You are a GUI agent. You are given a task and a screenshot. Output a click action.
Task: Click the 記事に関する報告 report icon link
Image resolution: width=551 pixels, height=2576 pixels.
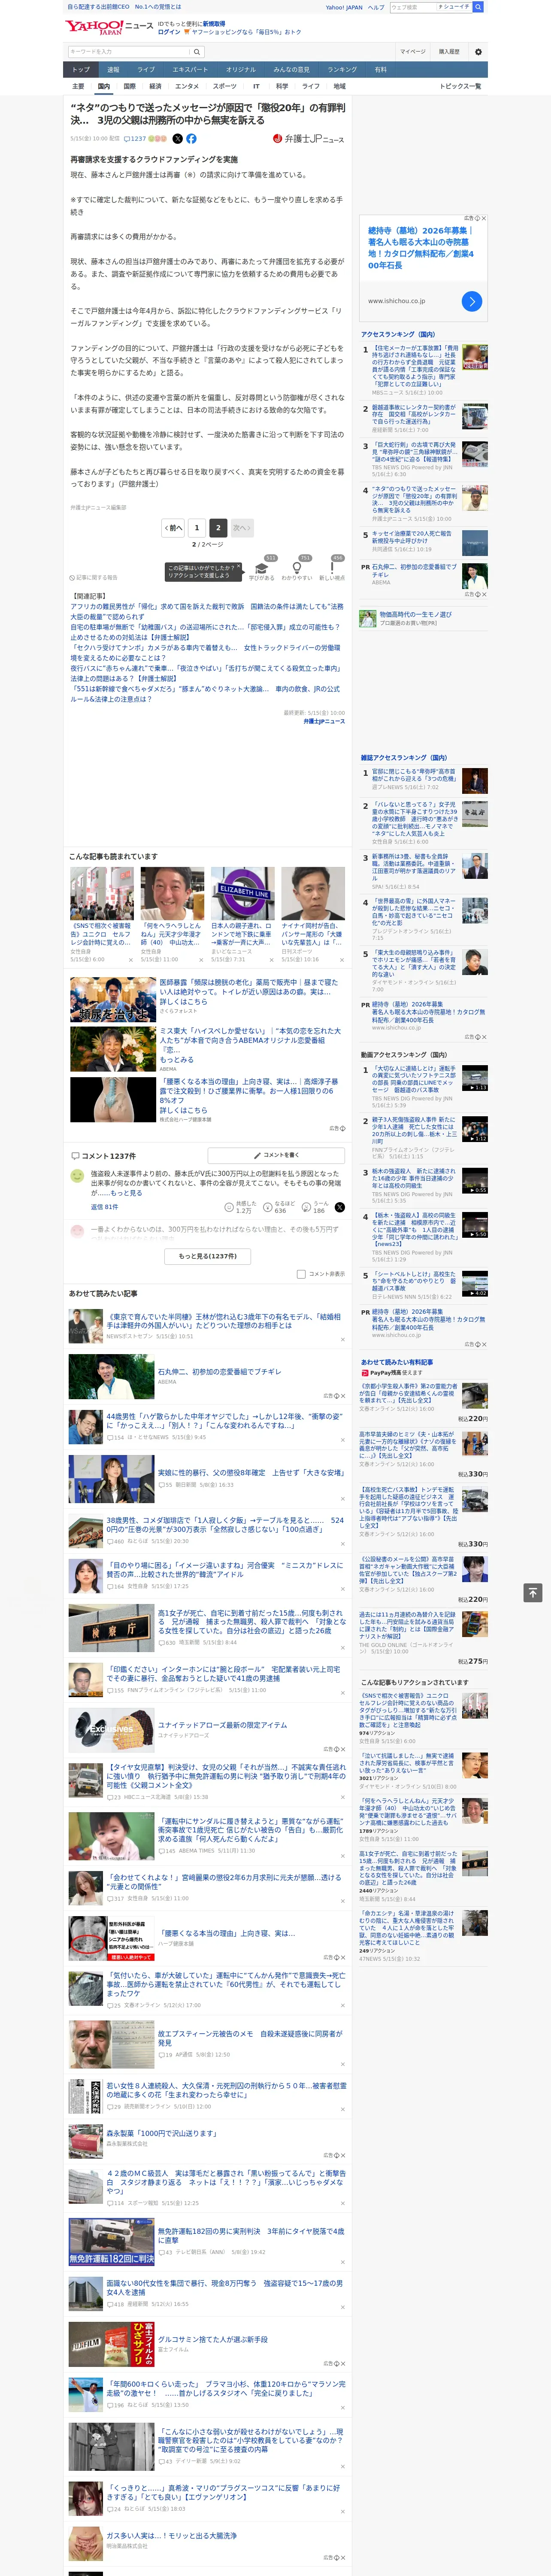pos(94,578)
